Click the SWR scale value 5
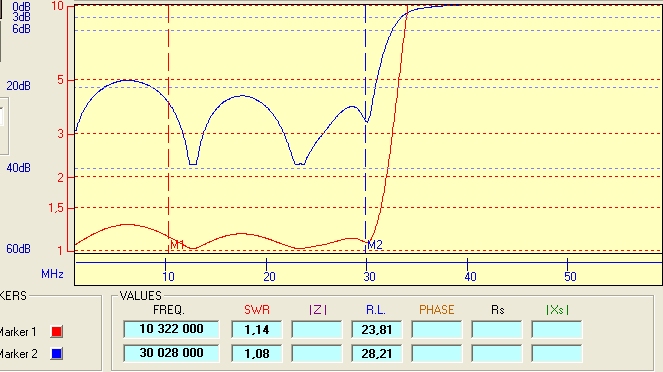Screen dimensions: 663x372 pyautogui.click(x=60, y=79)
